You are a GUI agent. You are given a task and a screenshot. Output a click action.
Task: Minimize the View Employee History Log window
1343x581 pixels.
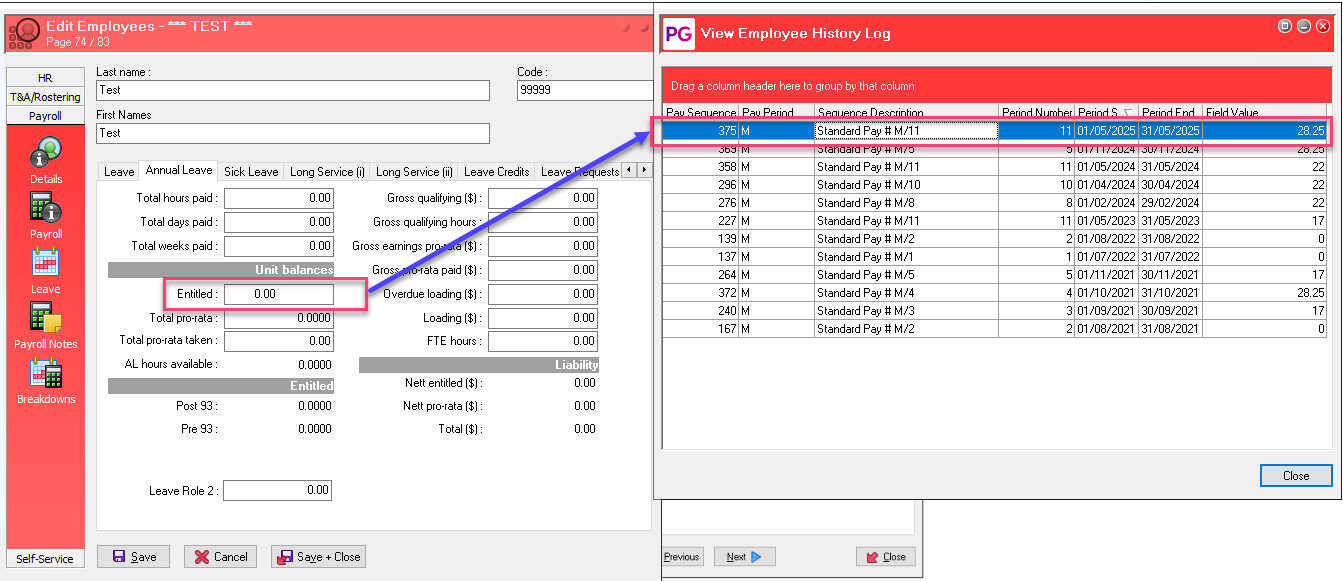click(1304, 26)
